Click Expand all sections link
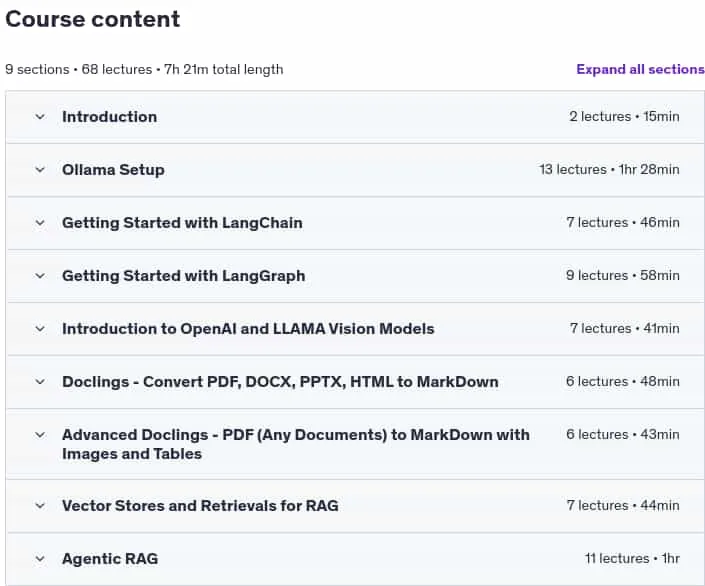Viewport: 705px width, 586px height. click(640, 69)
